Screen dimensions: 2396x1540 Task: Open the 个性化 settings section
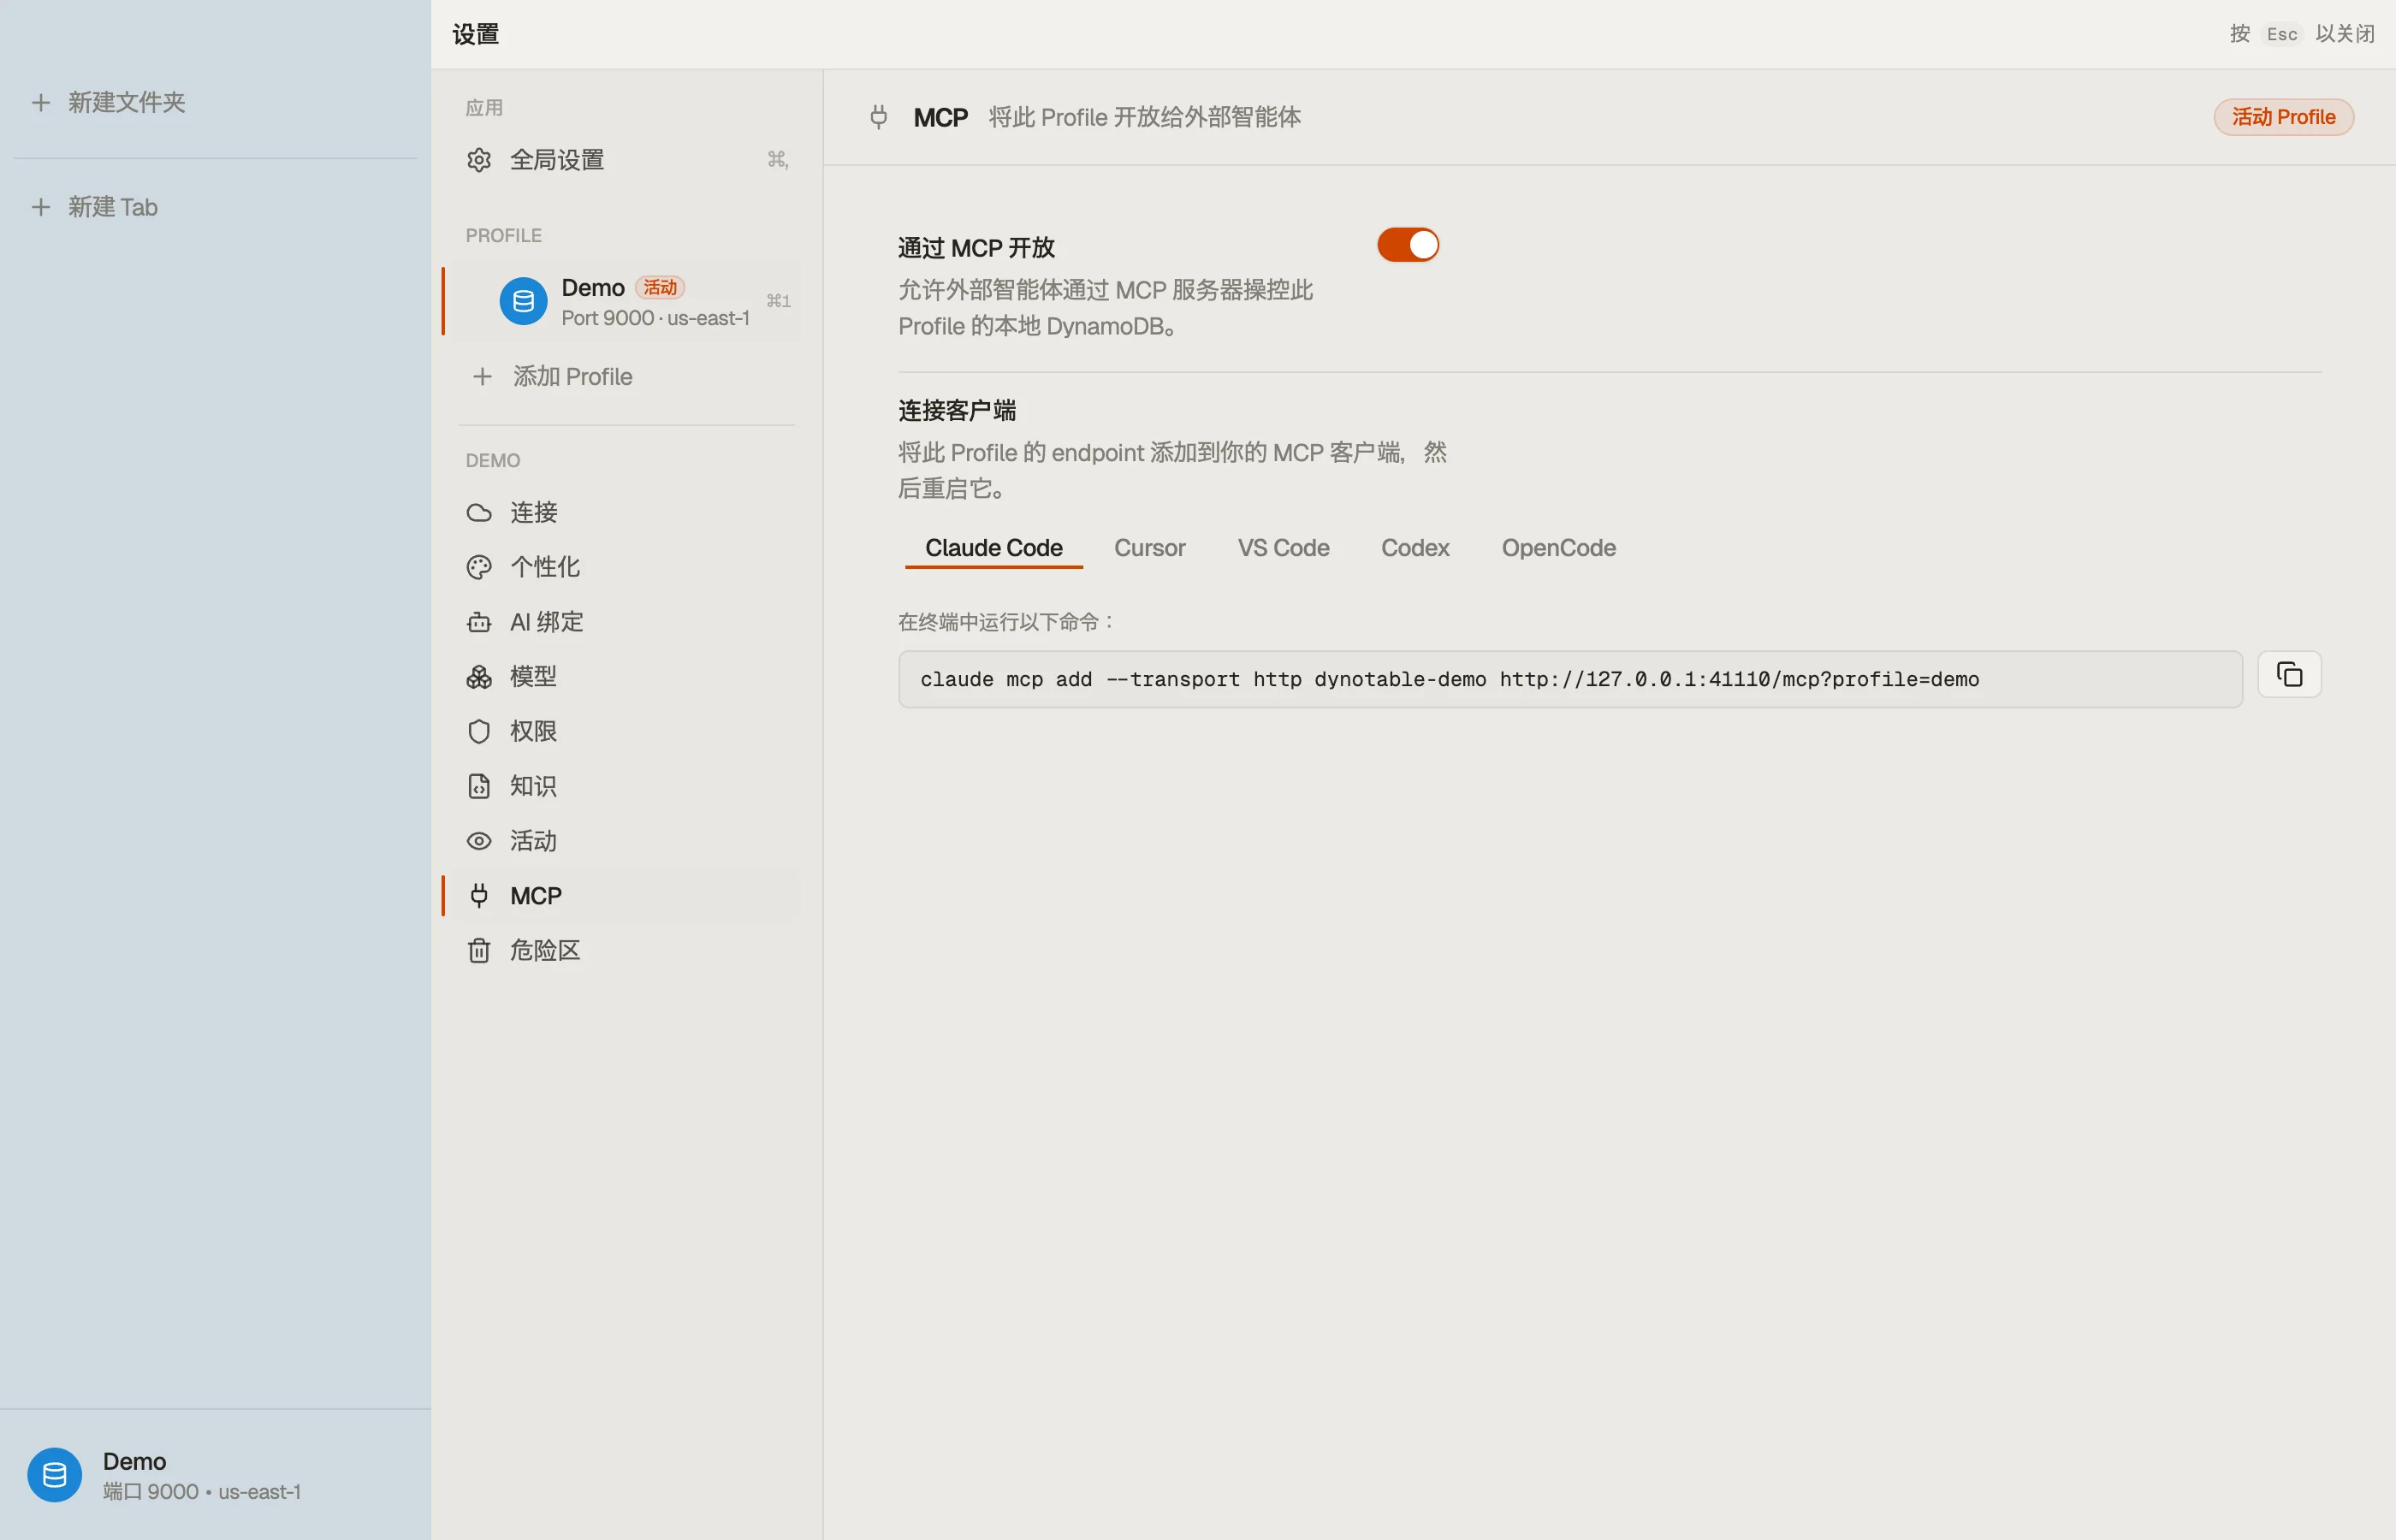(x=626, y=568)
